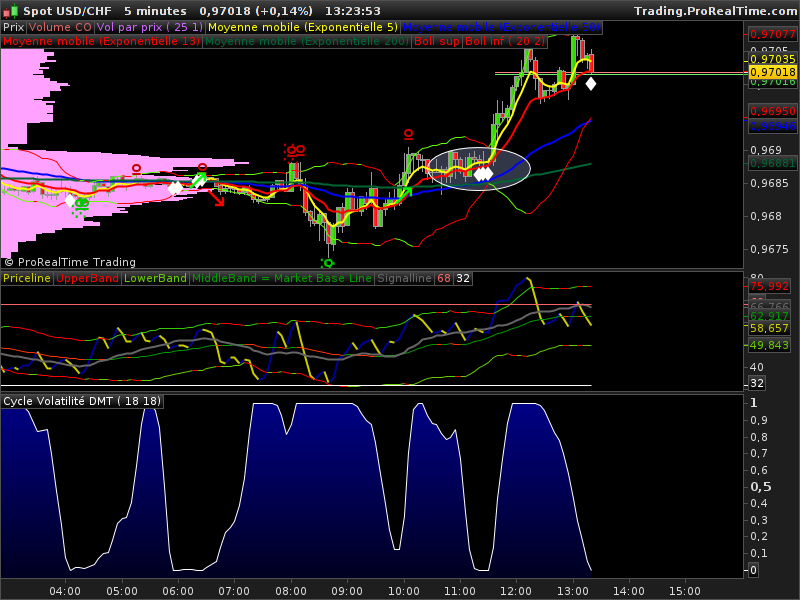Viewport: 800px width, 600px height.
Task: Click the 08:00 time axis label
Action: [x=291, y=591]
